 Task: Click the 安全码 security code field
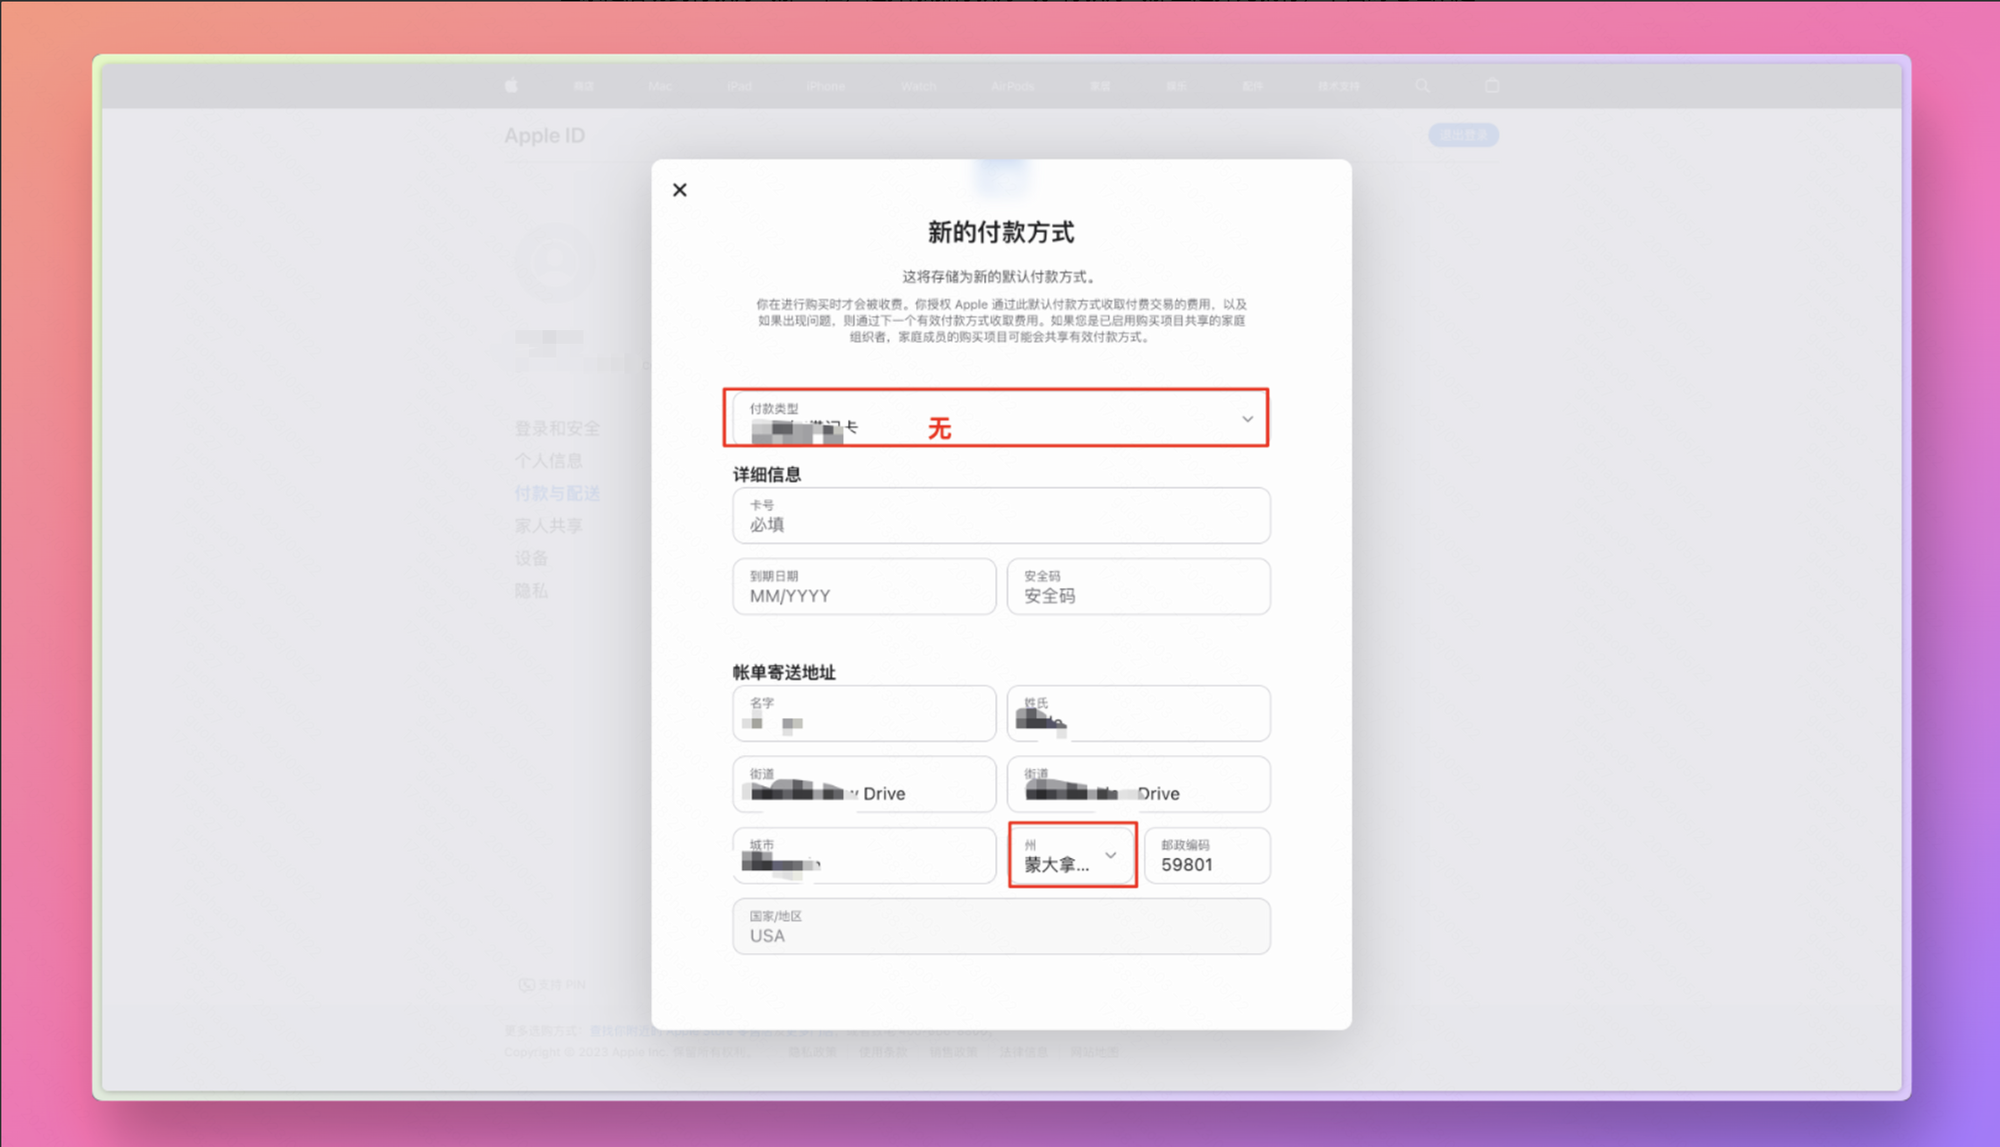1138,586
